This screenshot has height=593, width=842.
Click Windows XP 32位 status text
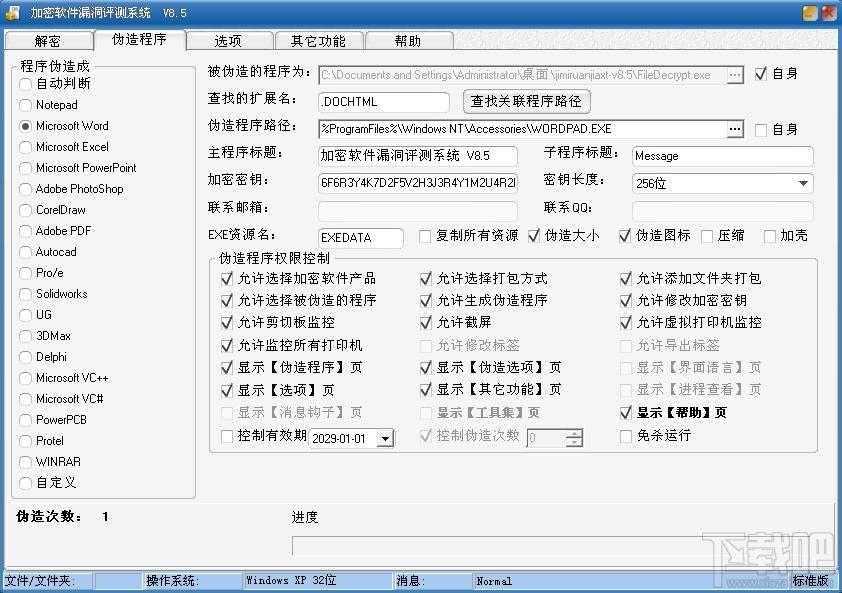pyautogui.click(x=291, y=581)
